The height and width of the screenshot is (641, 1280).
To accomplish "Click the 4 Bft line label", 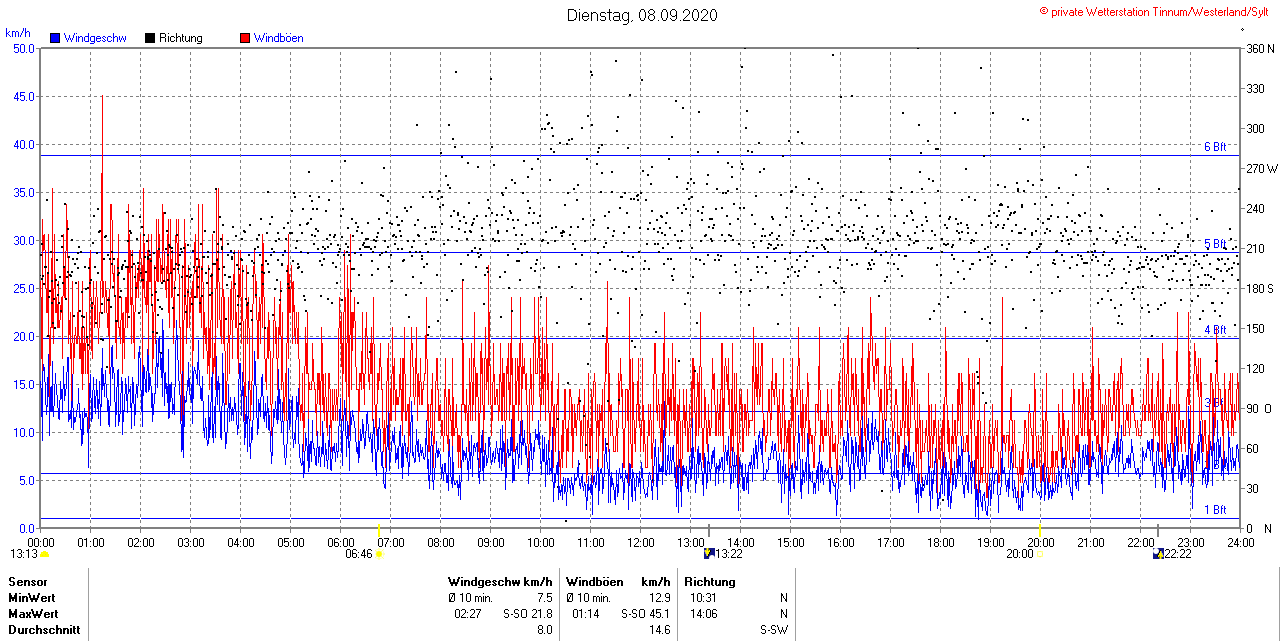I will pos(1215,330).
